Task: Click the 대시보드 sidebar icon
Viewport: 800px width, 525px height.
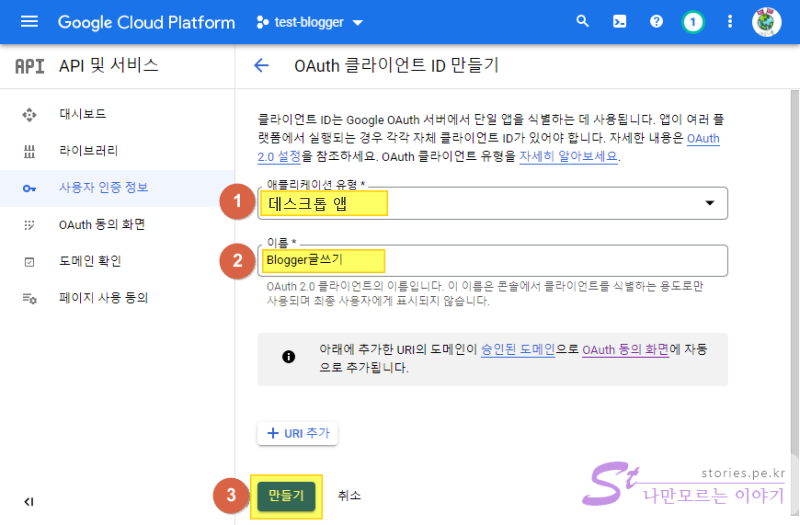Action: pyautogui.click(x=29, y=114)
